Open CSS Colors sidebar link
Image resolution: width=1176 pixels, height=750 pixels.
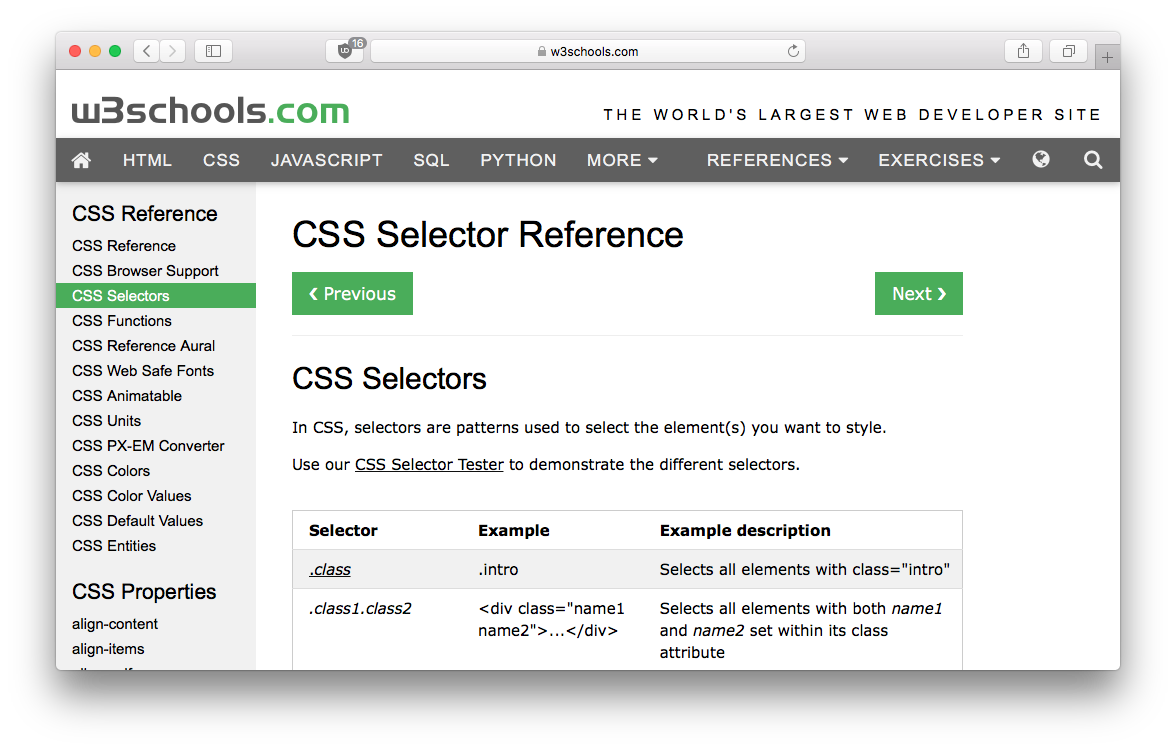click(x=111, y=471)
